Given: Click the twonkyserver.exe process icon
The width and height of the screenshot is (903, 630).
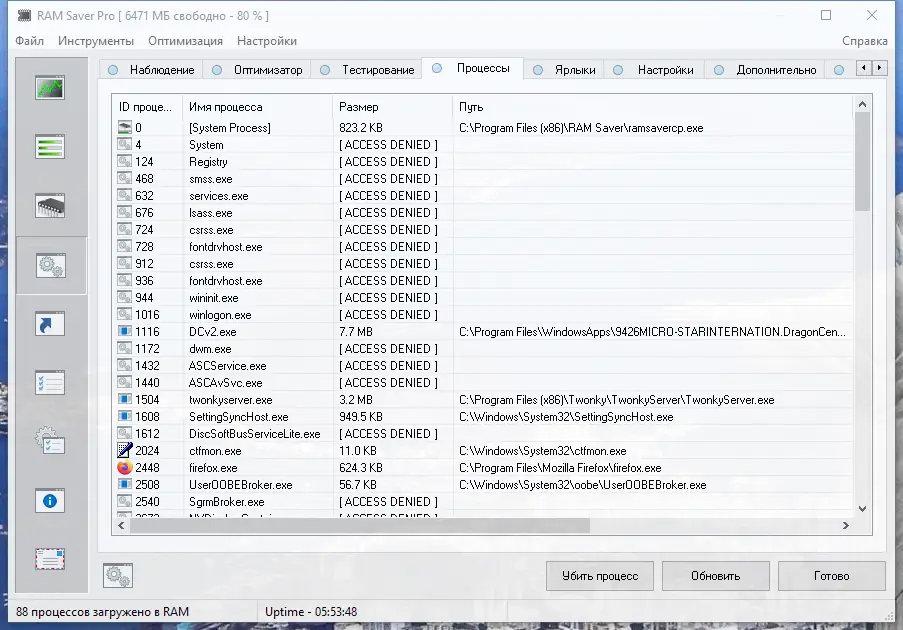Looking at the screenshot, I should click(124, 399).
